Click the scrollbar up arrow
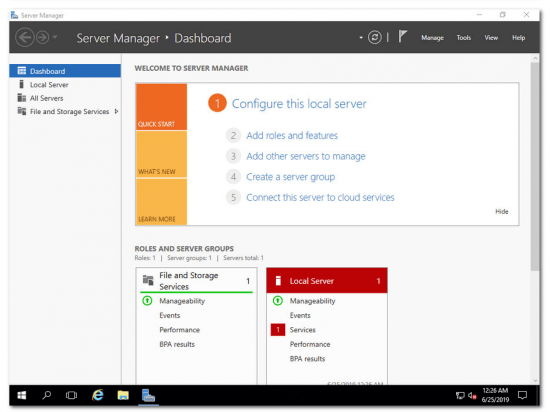550x412 pixels. [x=535, y=58]
